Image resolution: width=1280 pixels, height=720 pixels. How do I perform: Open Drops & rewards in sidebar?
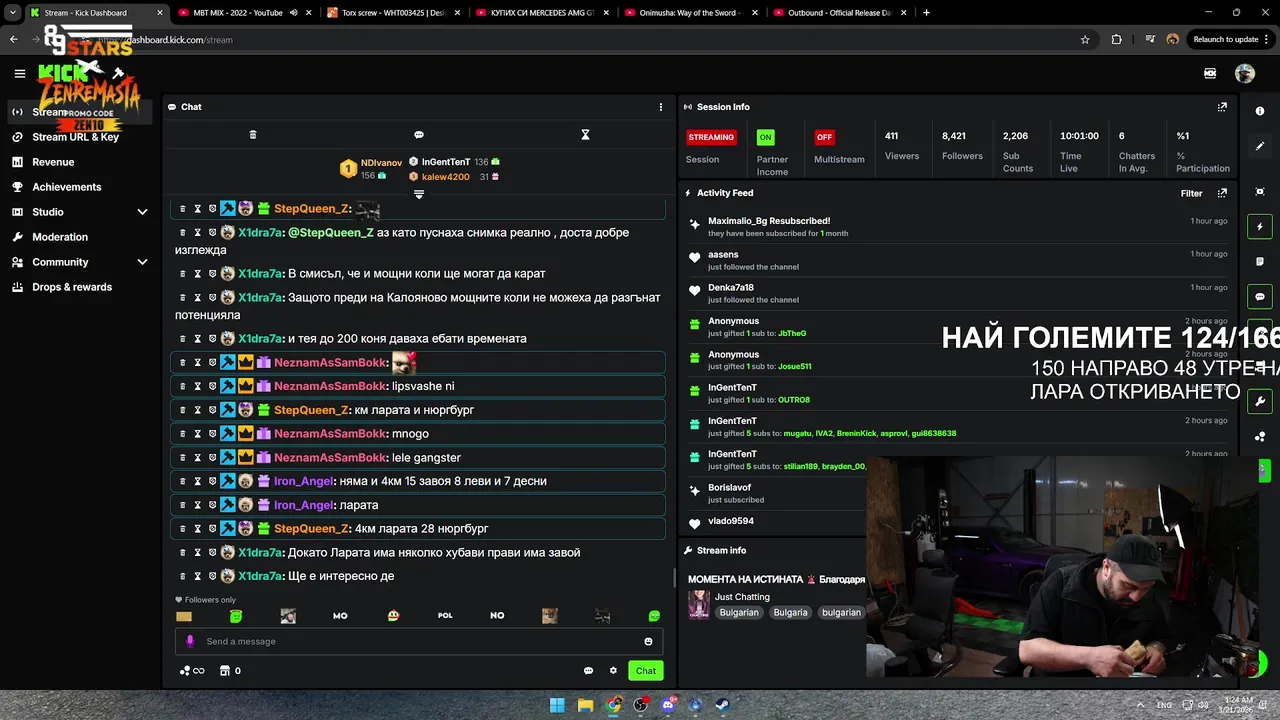pos(72,287)
